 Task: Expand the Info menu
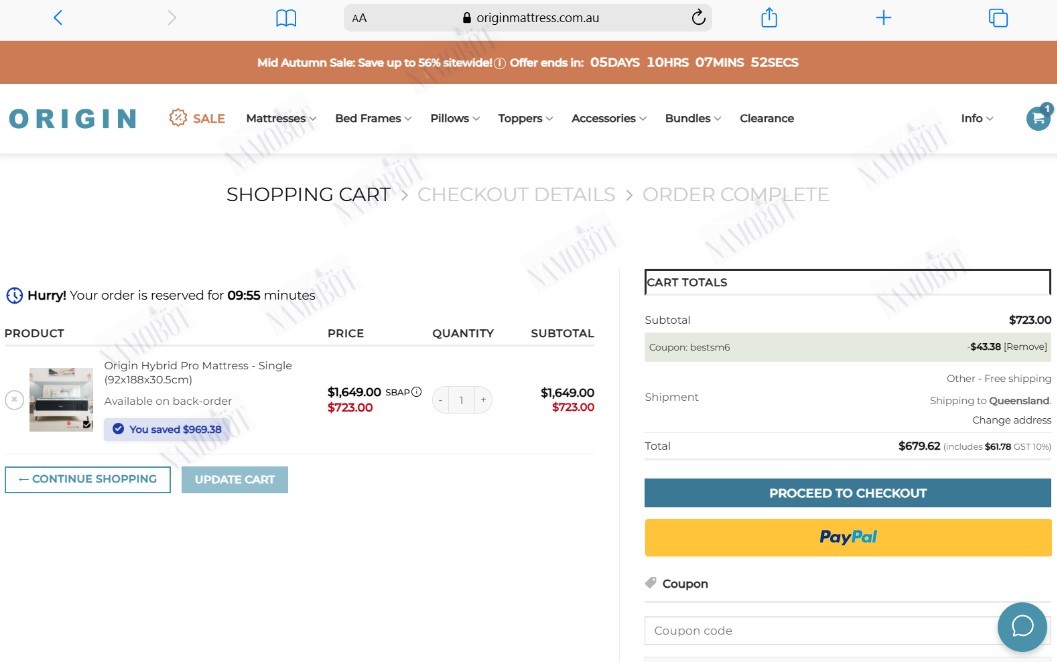coord(977,118)
